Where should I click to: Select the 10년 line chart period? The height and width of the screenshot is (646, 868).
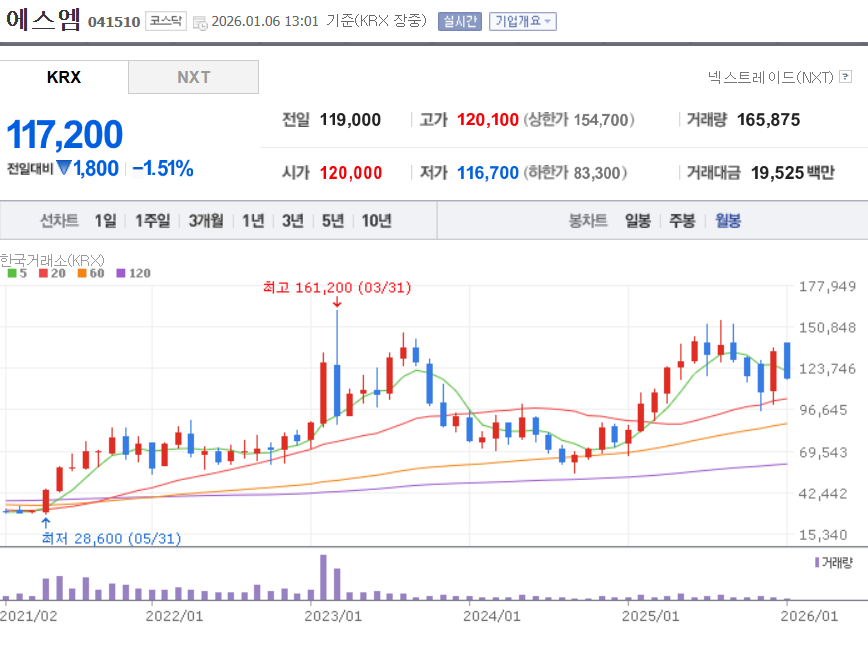tap(376, 221)
